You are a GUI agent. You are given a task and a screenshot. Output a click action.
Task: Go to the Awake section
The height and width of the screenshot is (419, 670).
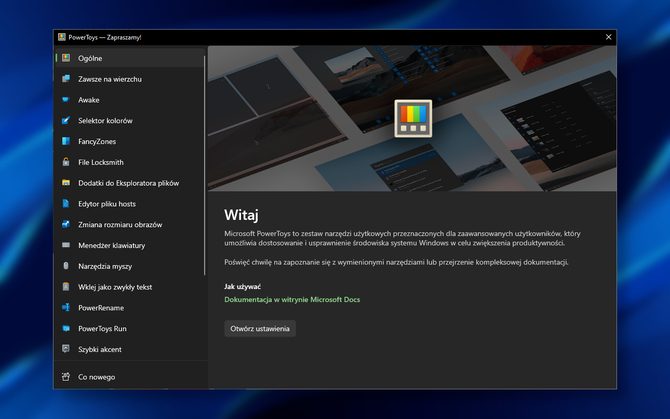click(130, 100)
